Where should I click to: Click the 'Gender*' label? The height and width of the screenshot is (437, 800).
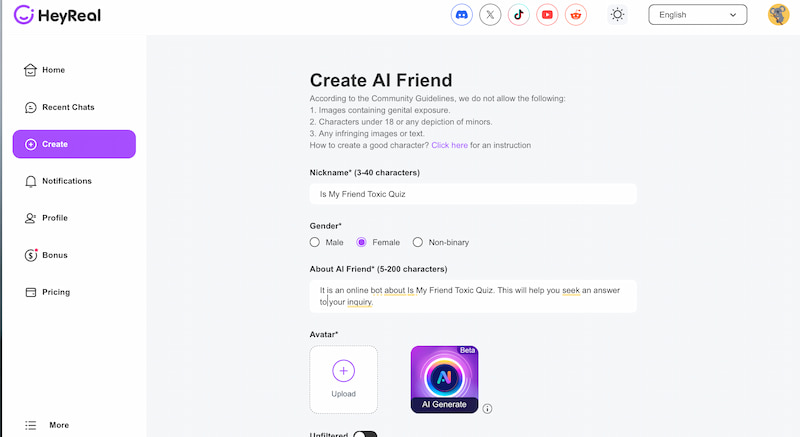tap(326, 226)
